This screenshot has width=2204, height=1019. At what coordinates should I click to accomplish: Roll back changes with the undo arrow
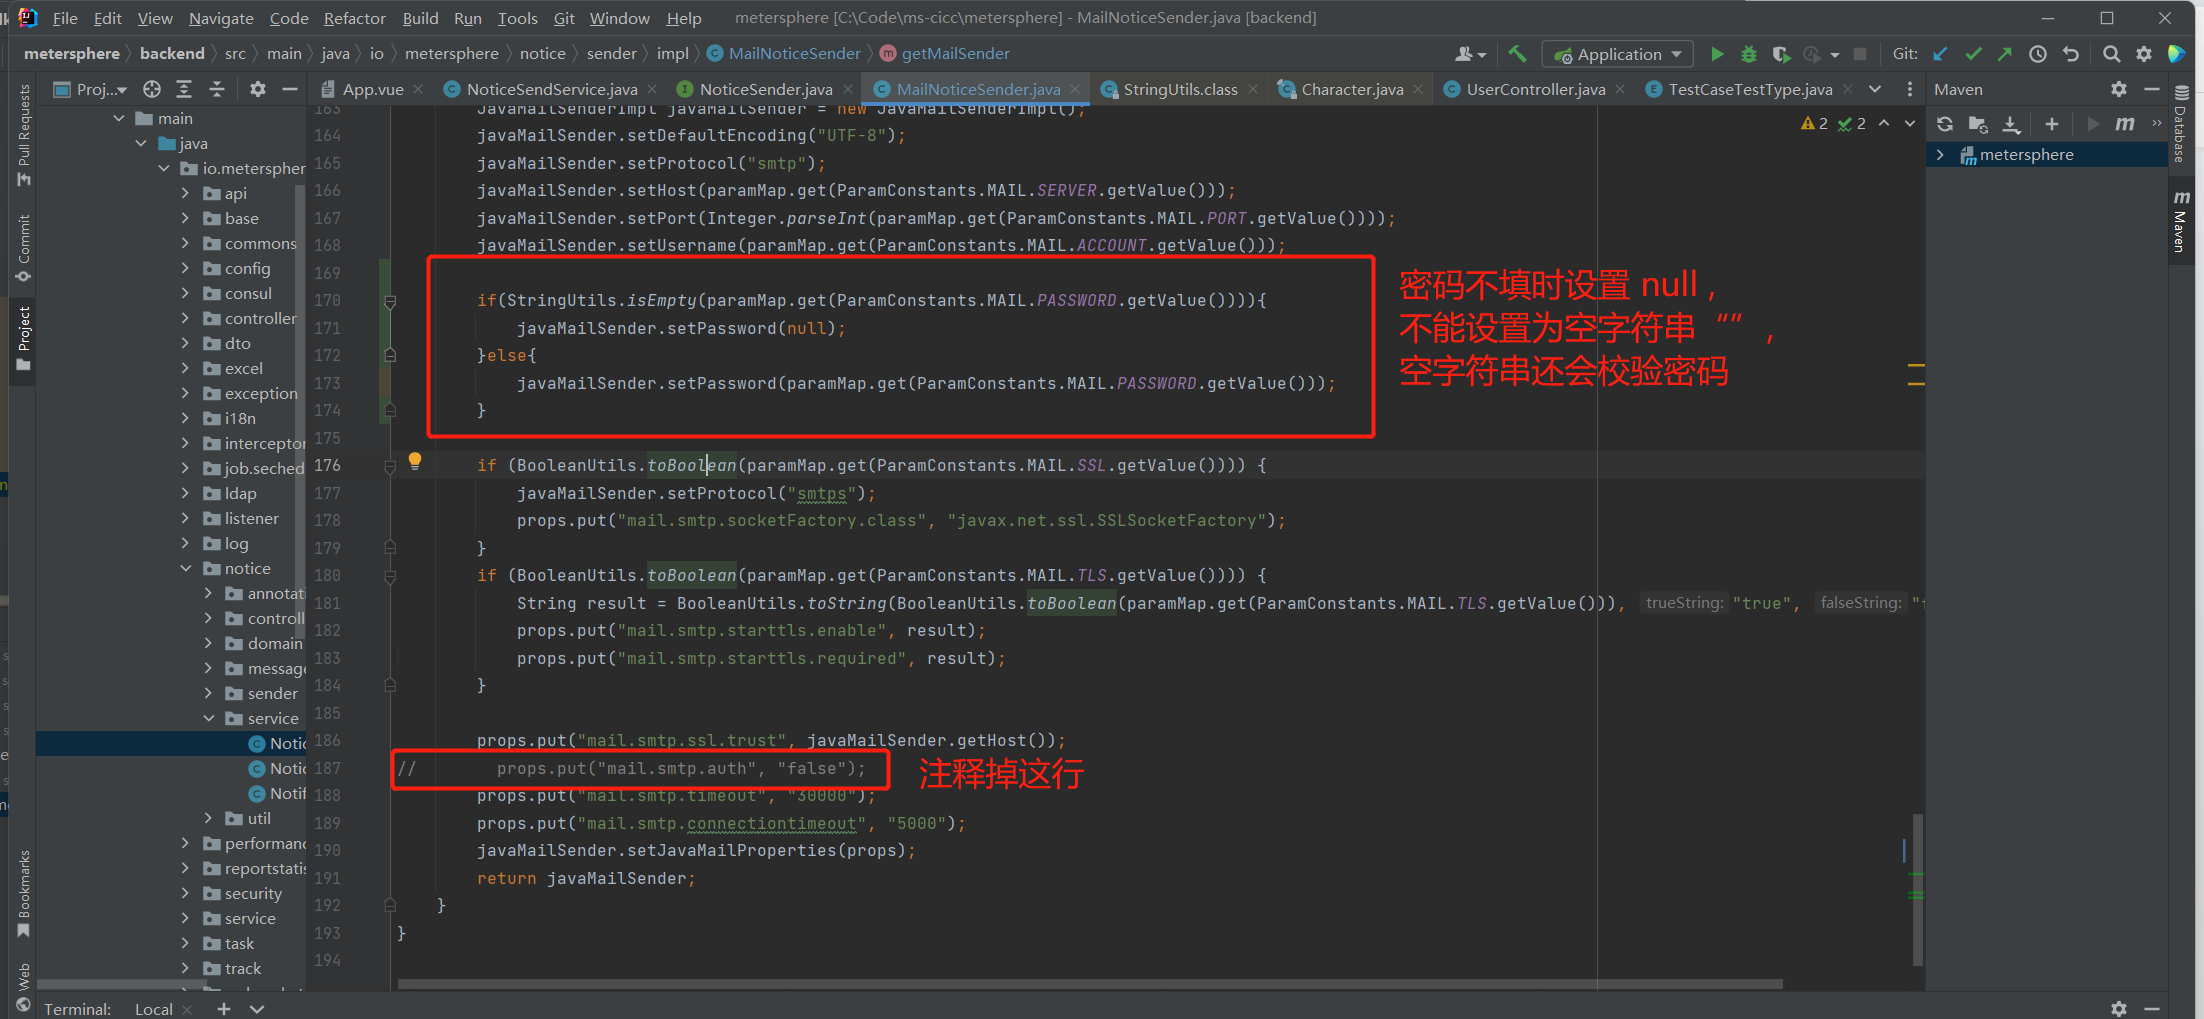click(x=2071, y=54)
